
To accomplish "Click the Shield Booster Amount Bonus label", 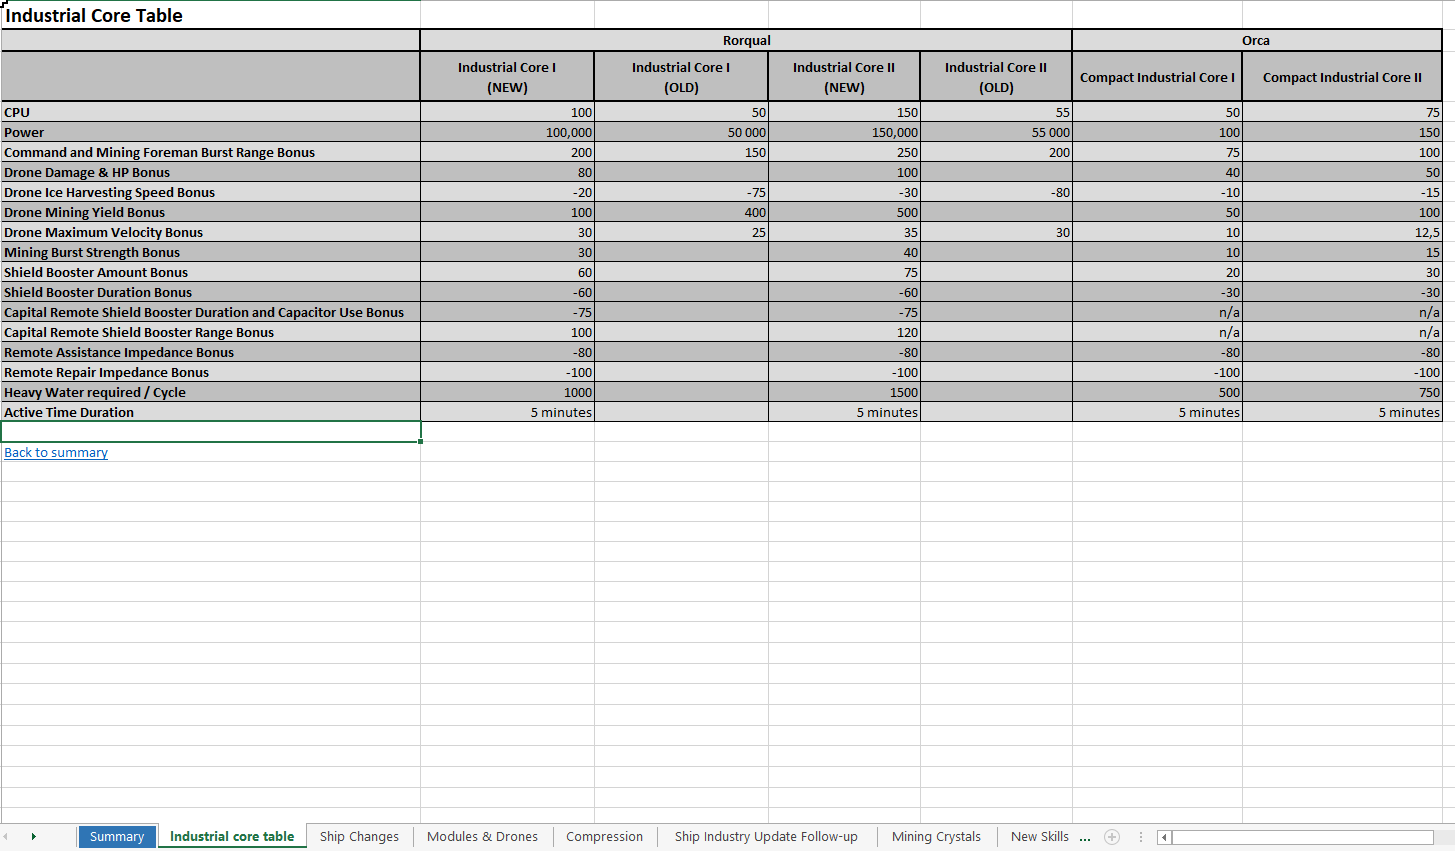I will [210, 272].
